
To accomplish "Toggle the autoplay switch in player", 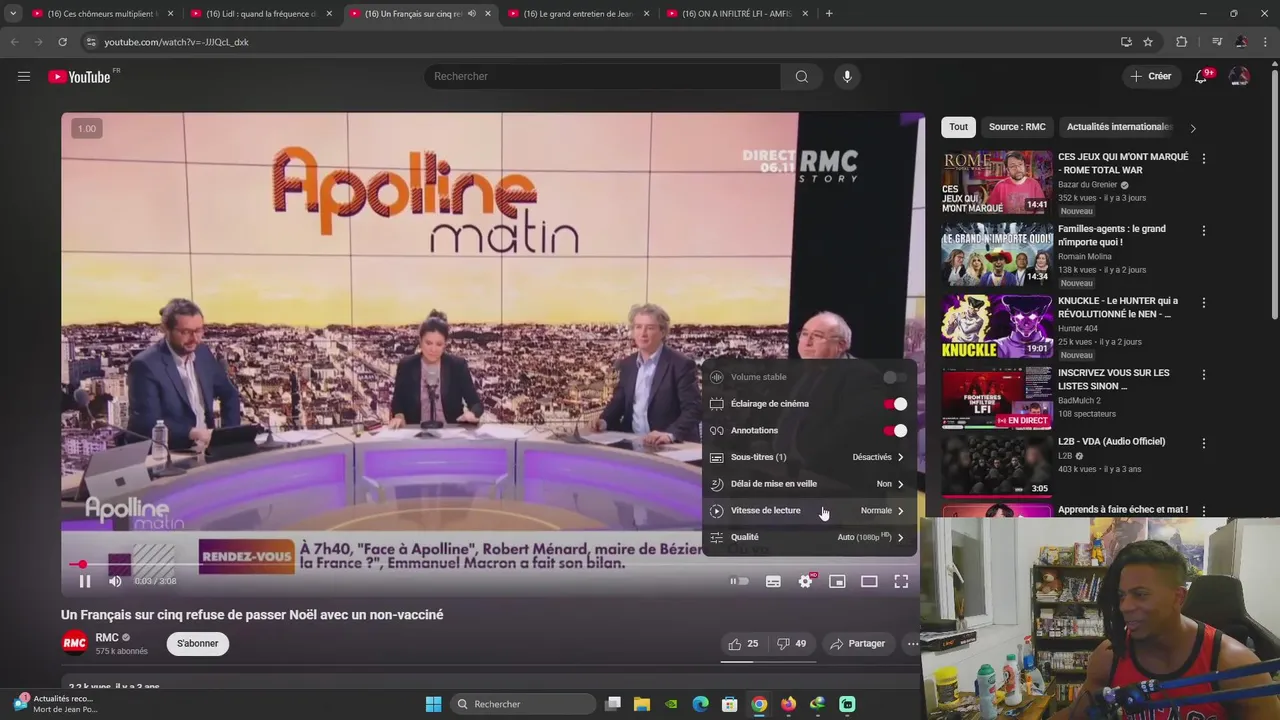I will (739, 581).
